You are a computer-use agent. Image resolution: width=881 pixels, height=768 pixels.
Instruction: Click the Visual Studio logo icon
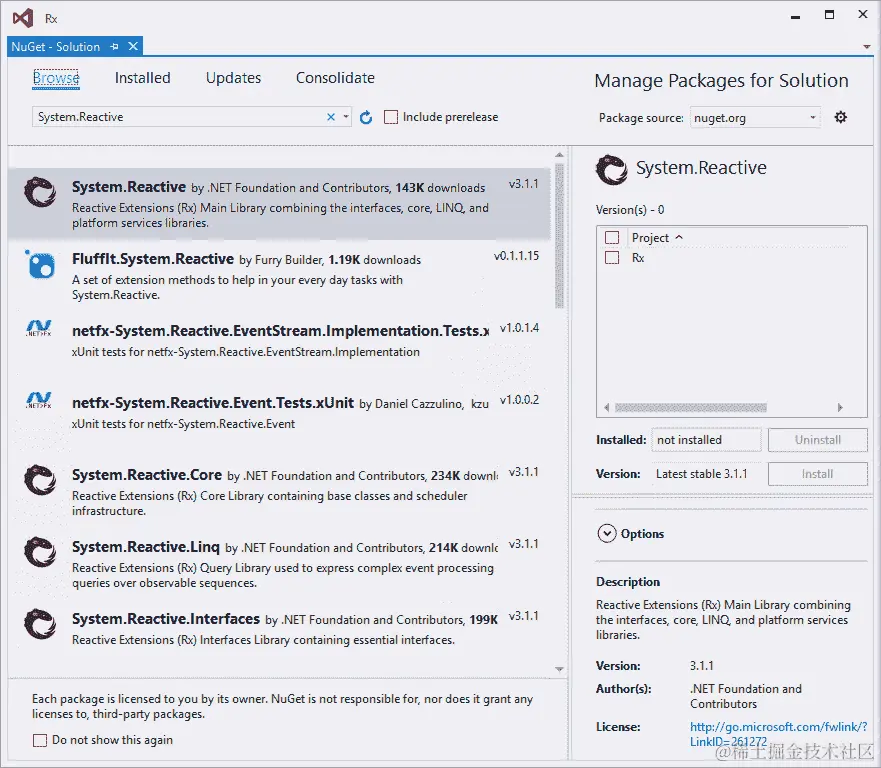(23, 19)
